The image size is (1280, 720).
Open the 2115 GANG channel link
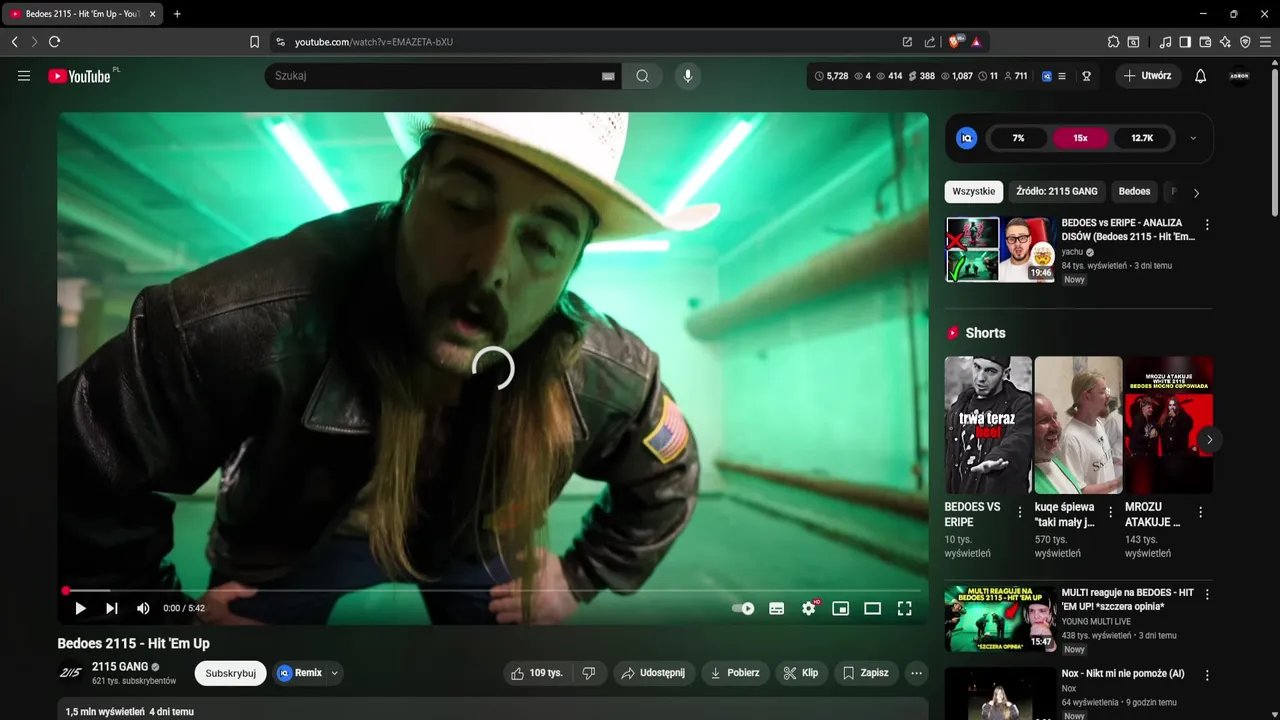(x=120, y=666)
